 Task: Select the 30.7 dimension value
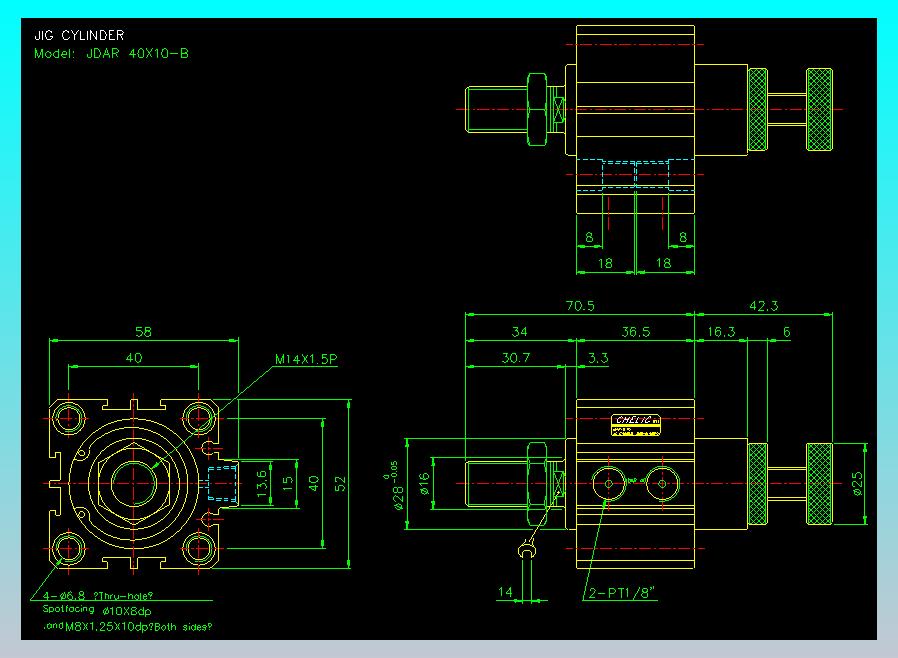click(516, 358)
